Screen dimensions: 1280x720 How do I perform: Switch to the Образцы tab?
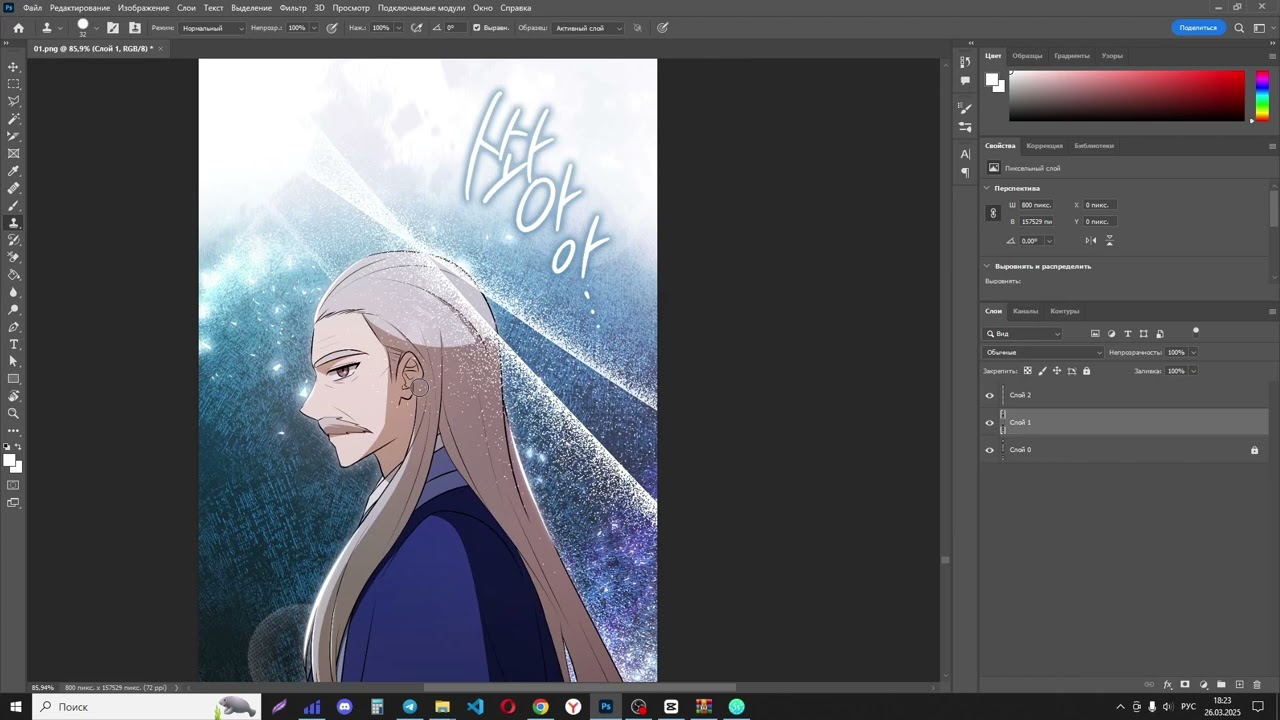pos(1027,56)
